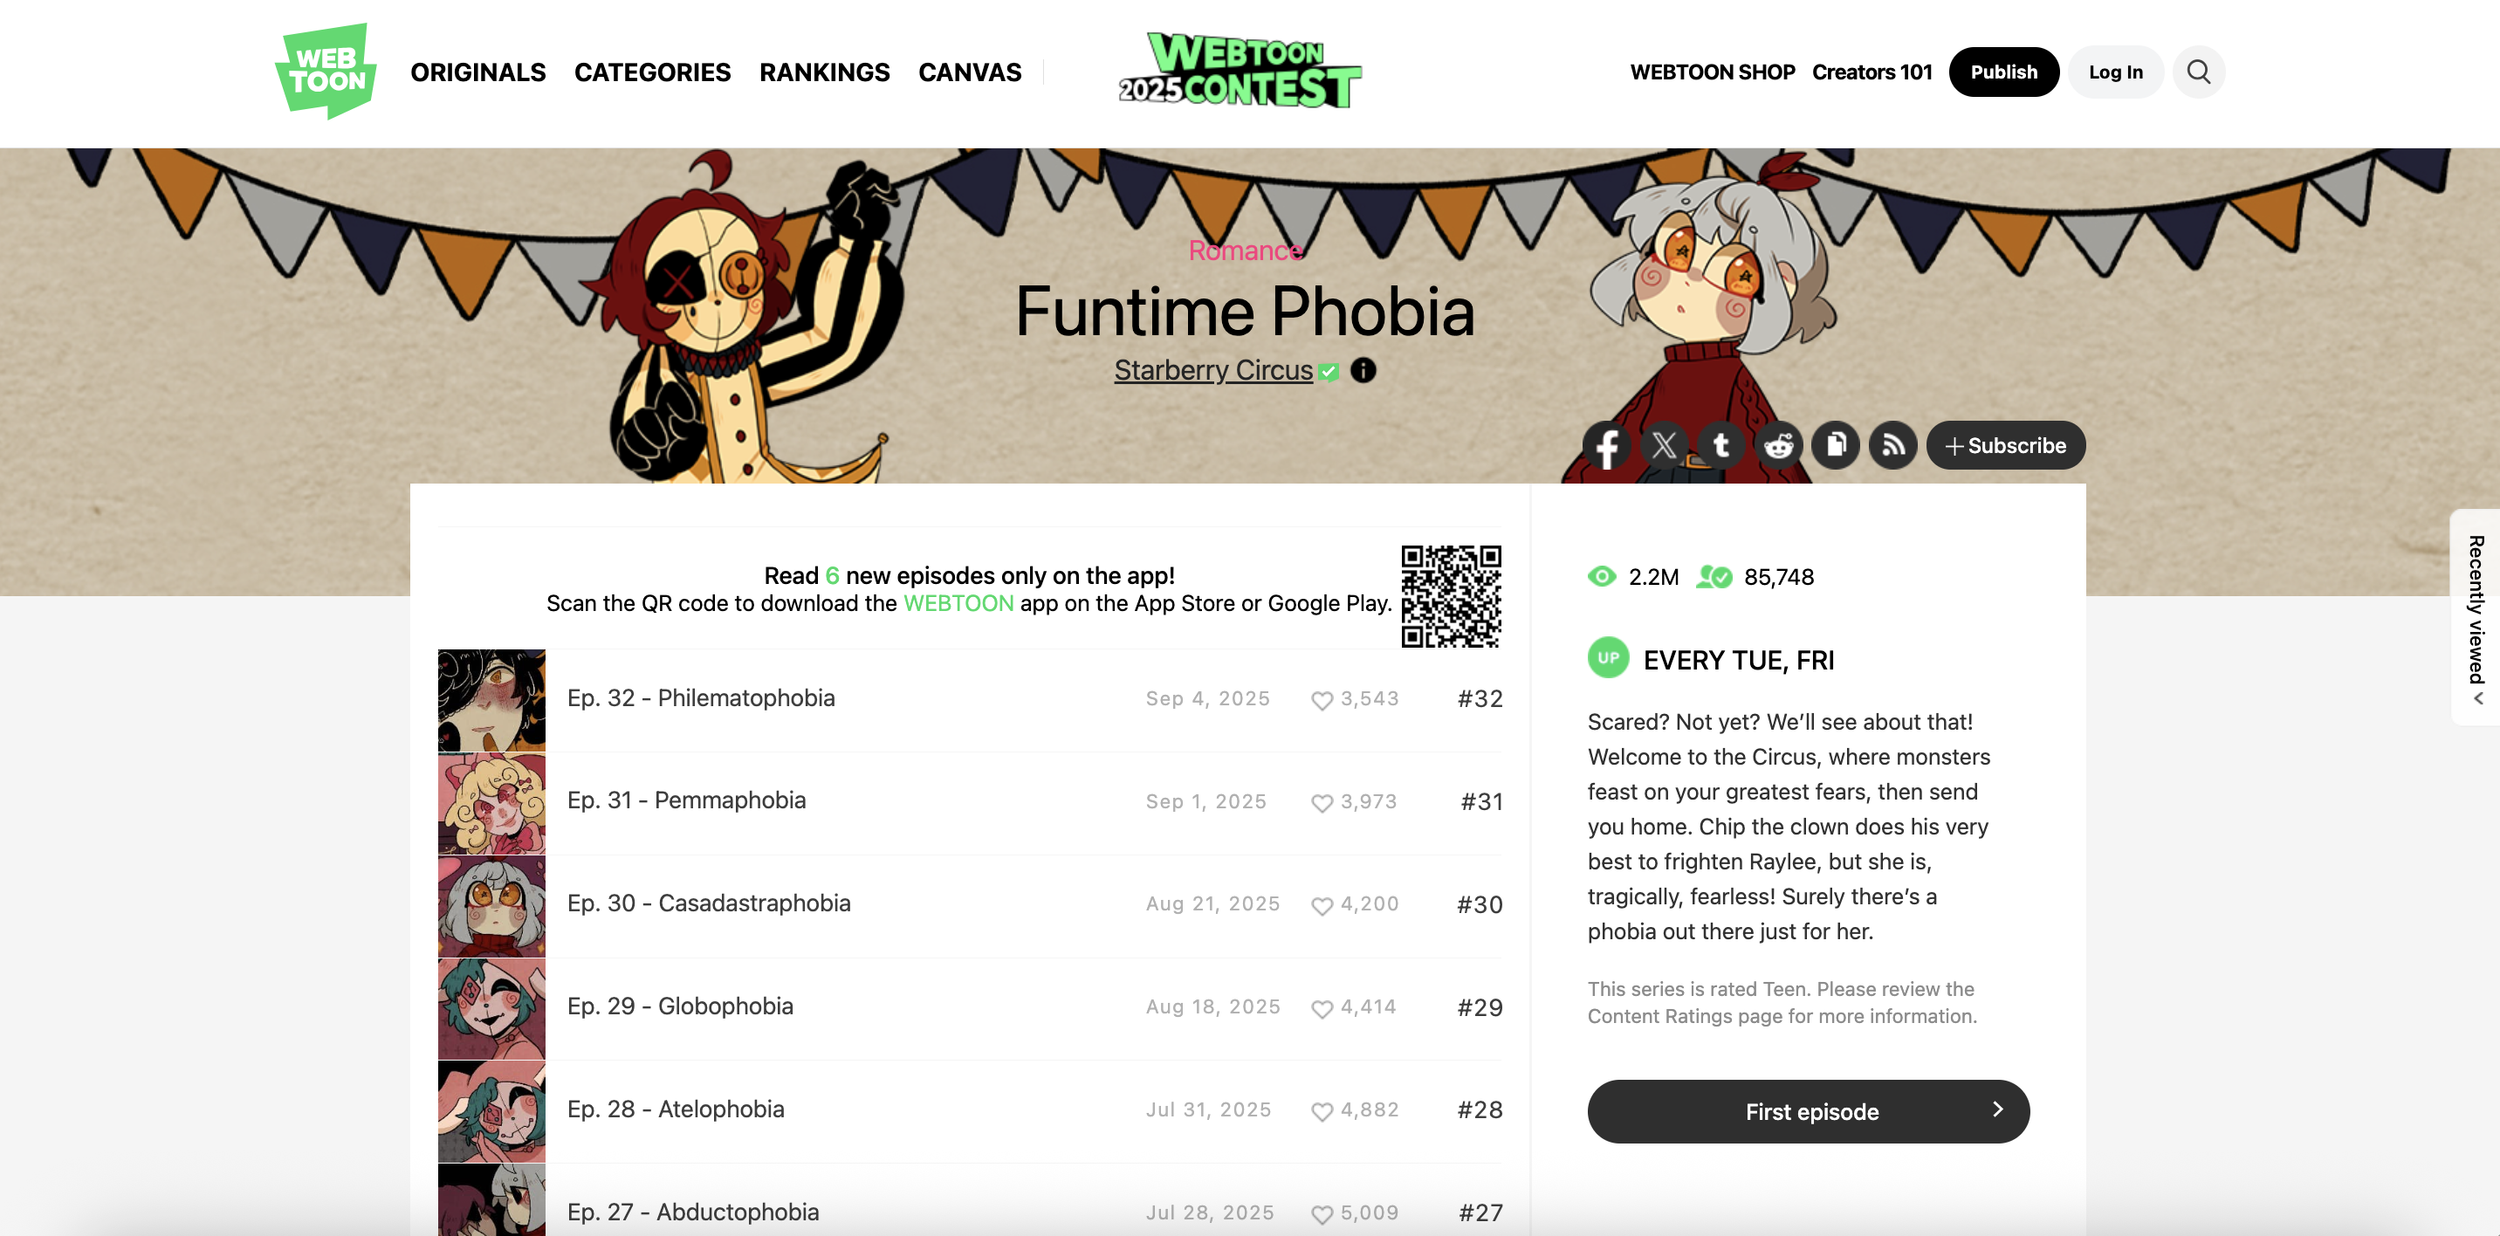Viewport: 2500px width, 1236px height.
Task: Copy series URL with the copy icon
Action: pos(1836,446)
